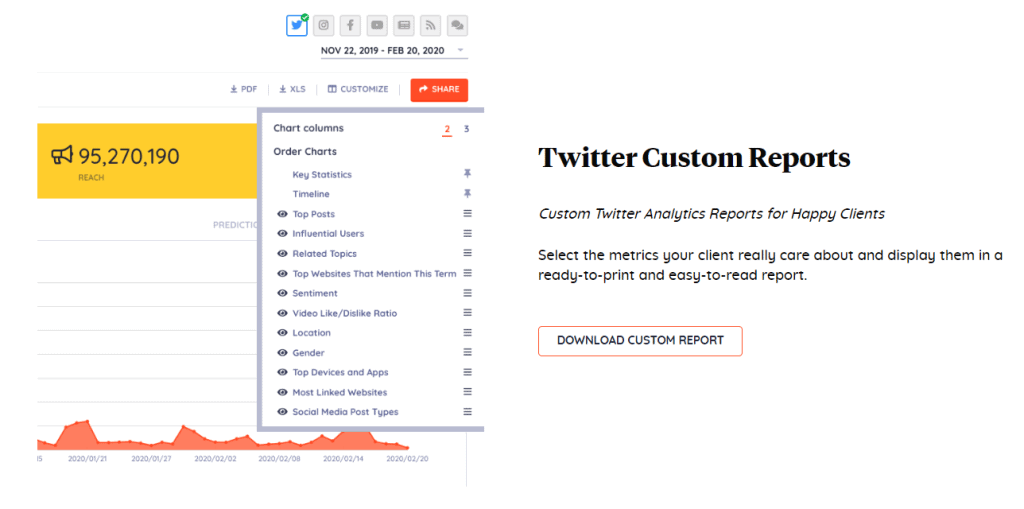This screenshot has width=1024, height=509.
Task: Hide the Related Topics chart
Action: tap(282, 254)
